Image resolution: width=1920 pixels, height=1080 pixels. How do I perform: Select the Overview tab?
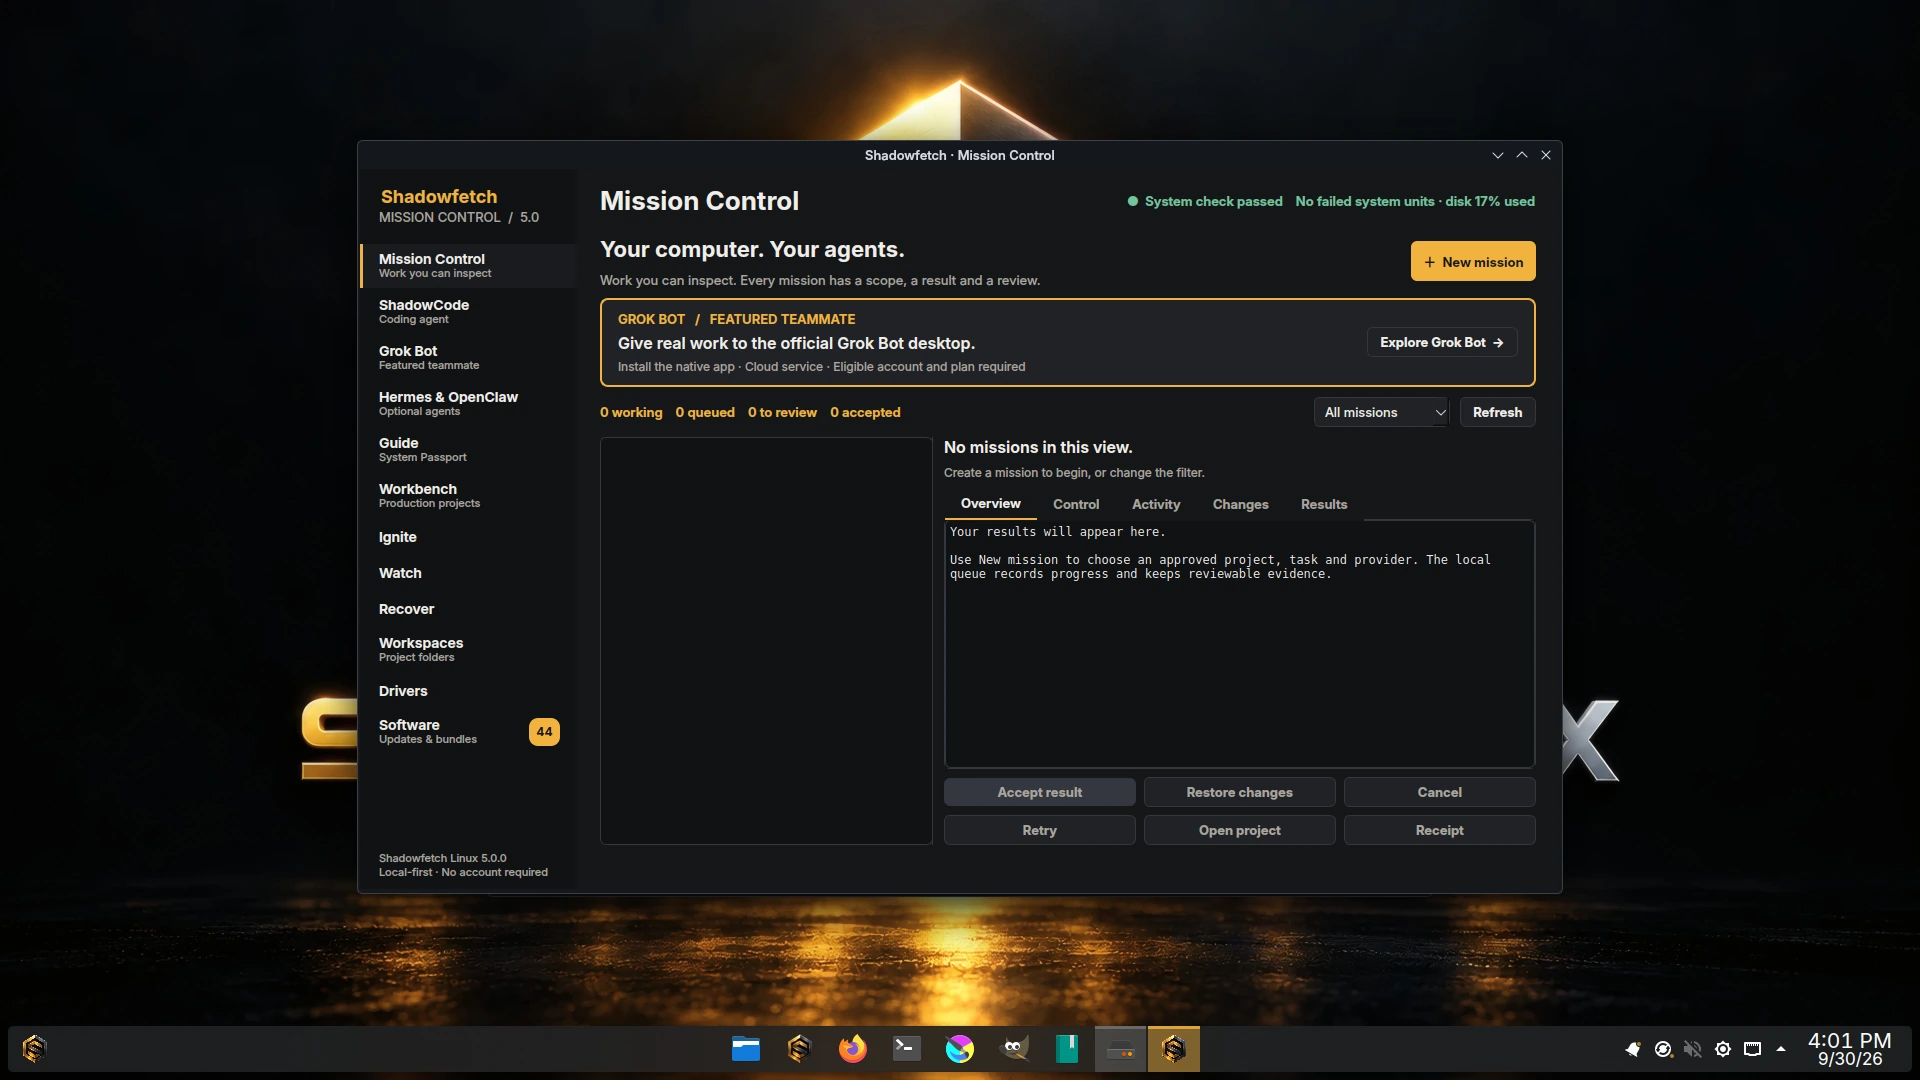990,504
